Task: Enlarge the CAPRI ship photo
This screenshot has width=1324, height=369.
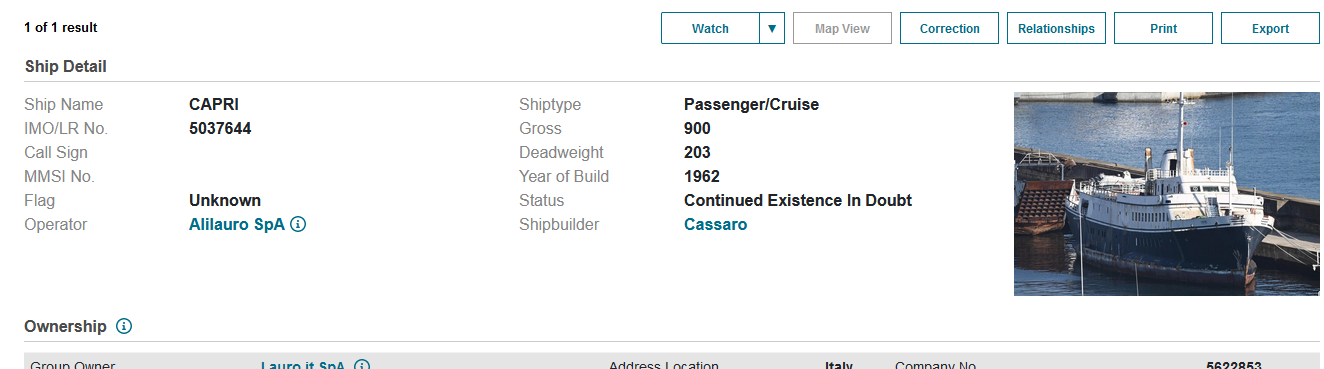Action: [1167, 194]
